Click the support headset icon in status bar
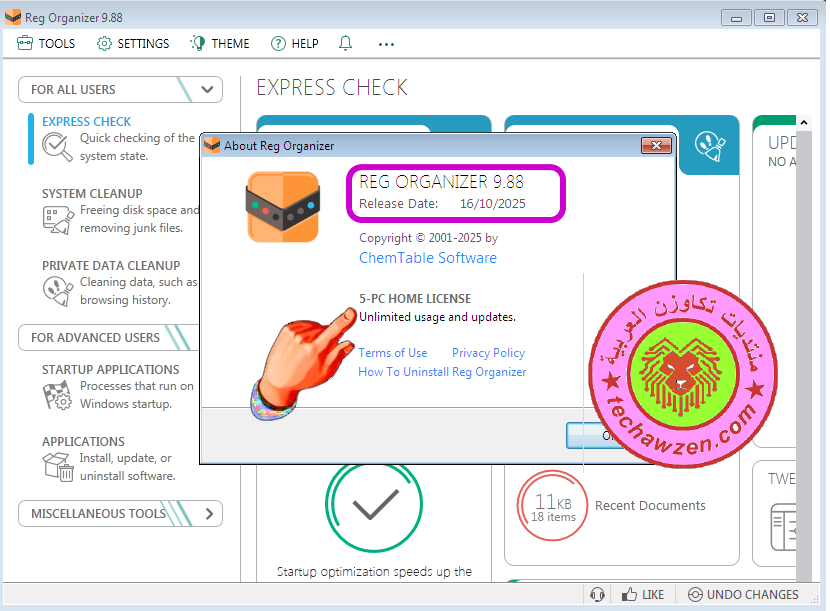 [x=597, y=595]
